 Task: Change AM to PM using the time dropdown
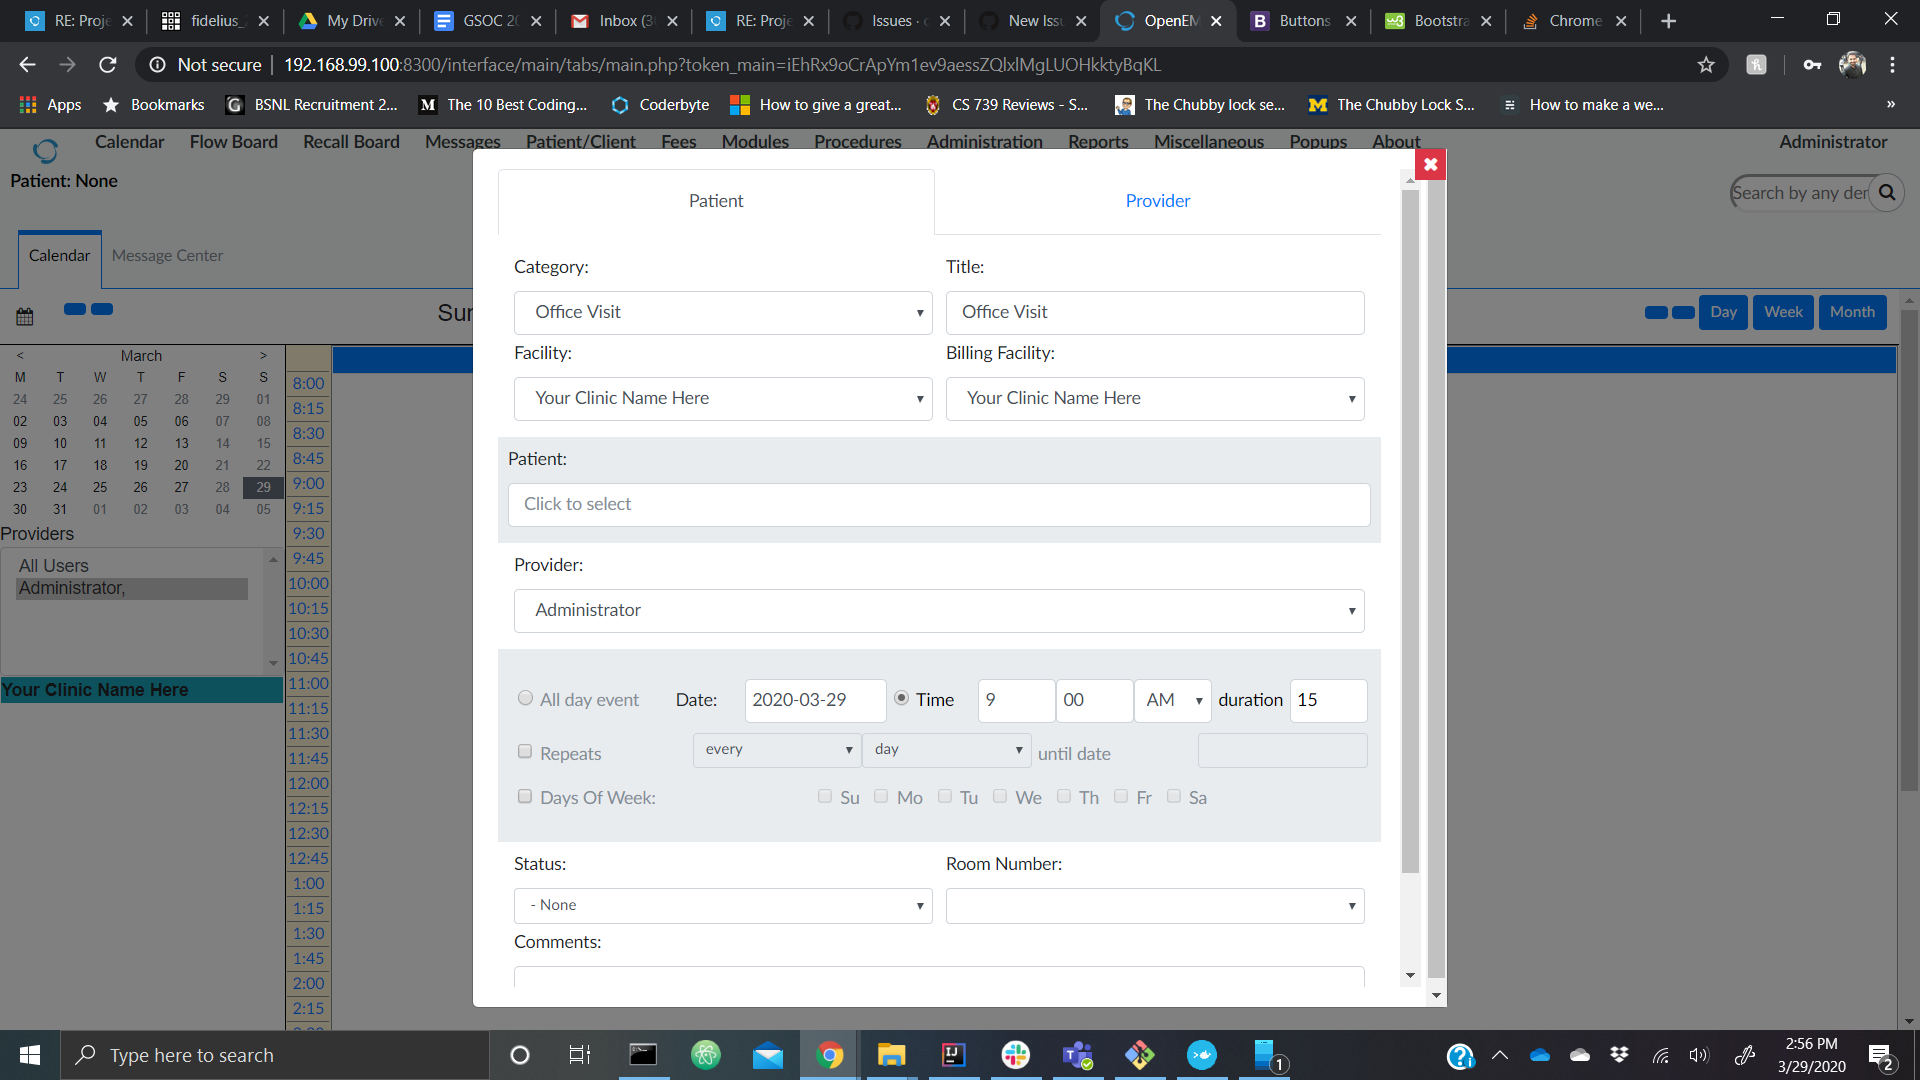1171,700
